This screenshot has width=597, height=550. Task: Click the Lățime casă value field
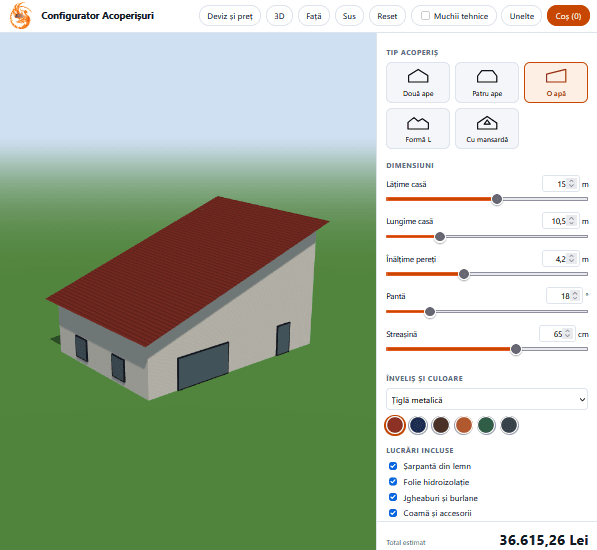click(x=560, y=184)
